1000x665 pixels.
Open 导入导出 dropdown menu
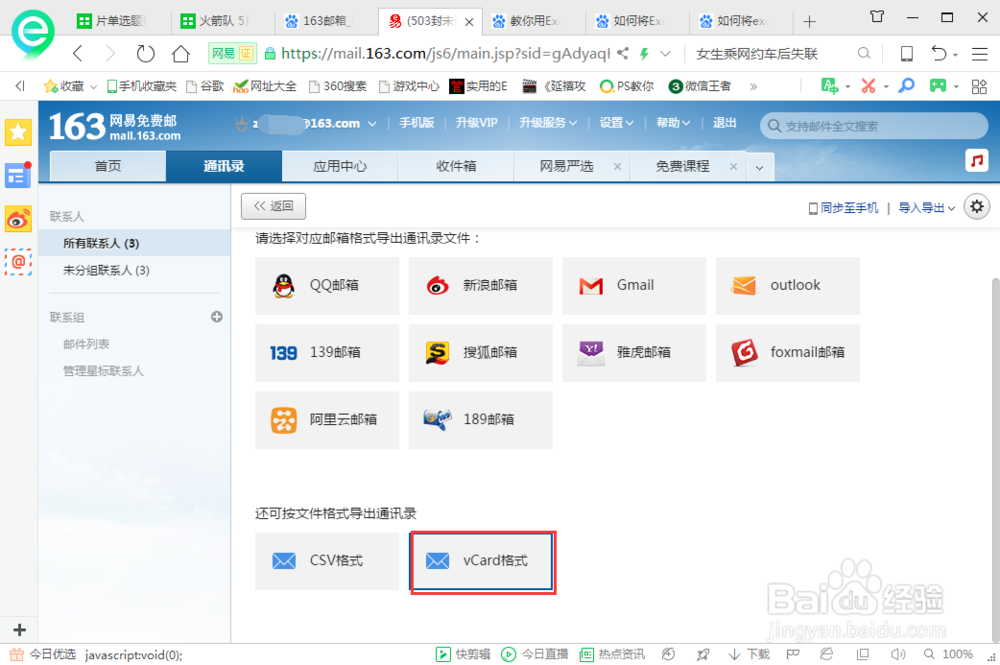pyautogui.click(x=926, y=208)
